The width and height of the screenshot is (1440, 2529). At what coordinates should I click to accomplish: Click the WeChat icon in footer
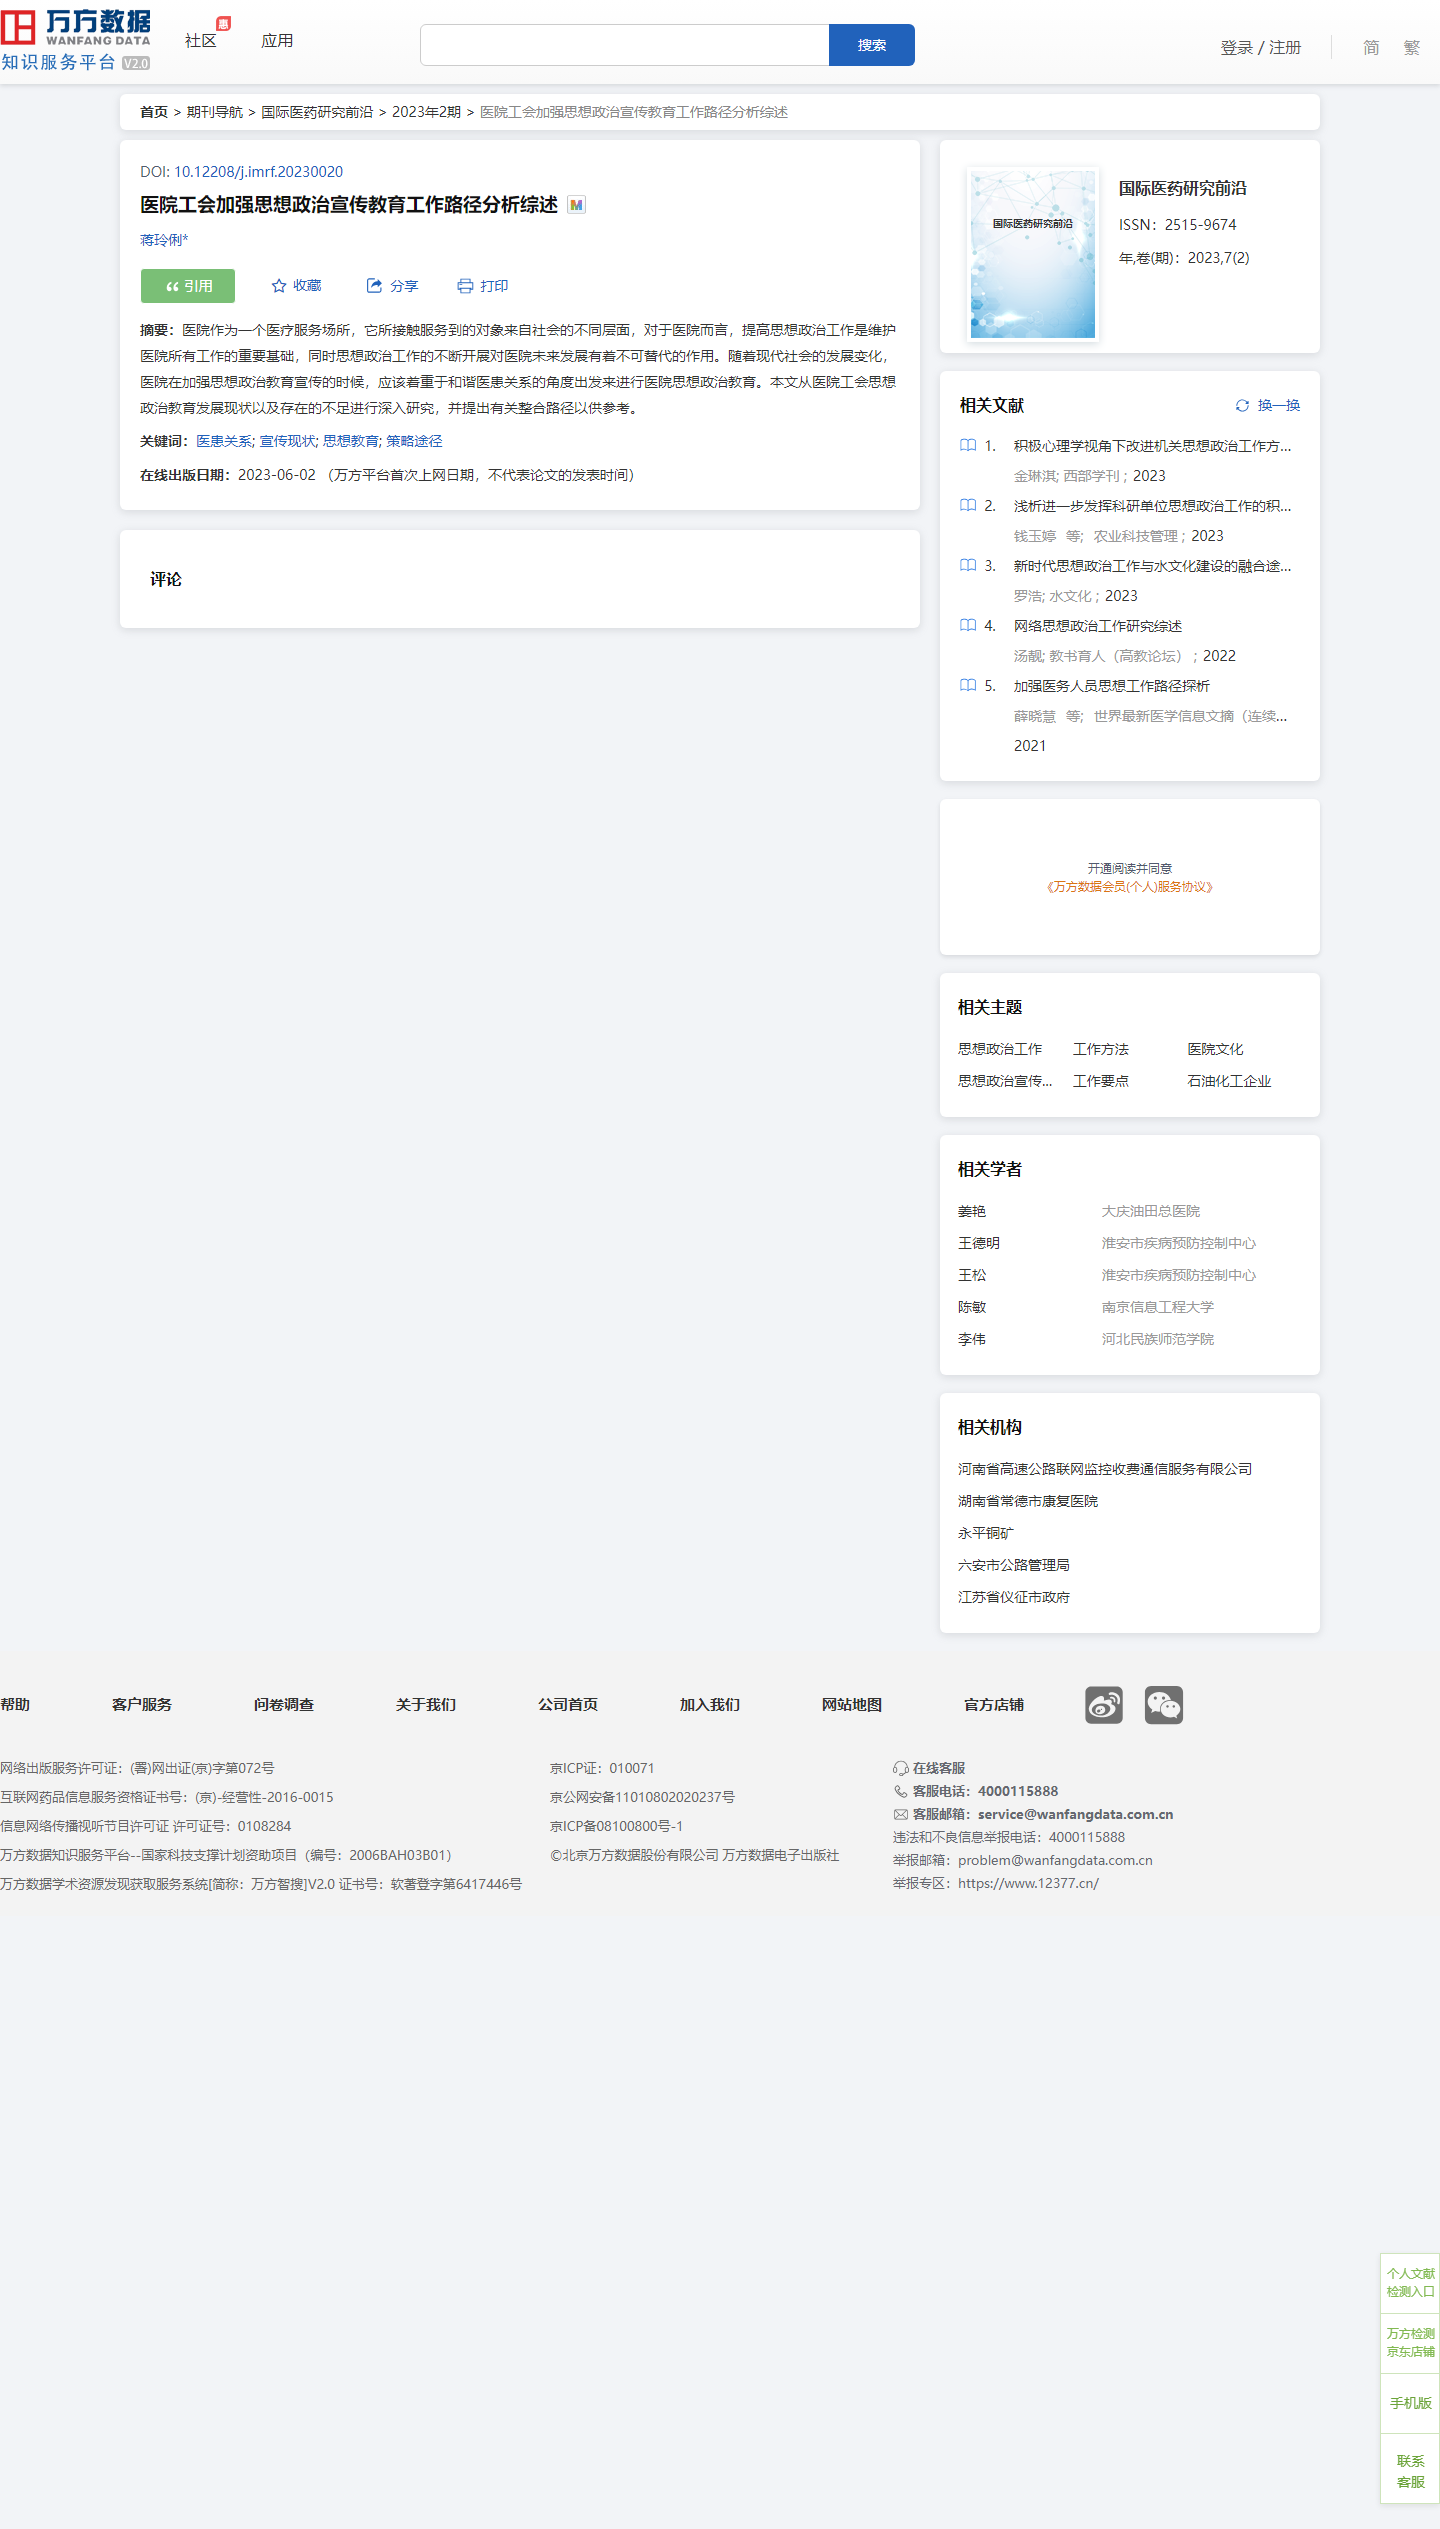[x=1164, y=1705]
